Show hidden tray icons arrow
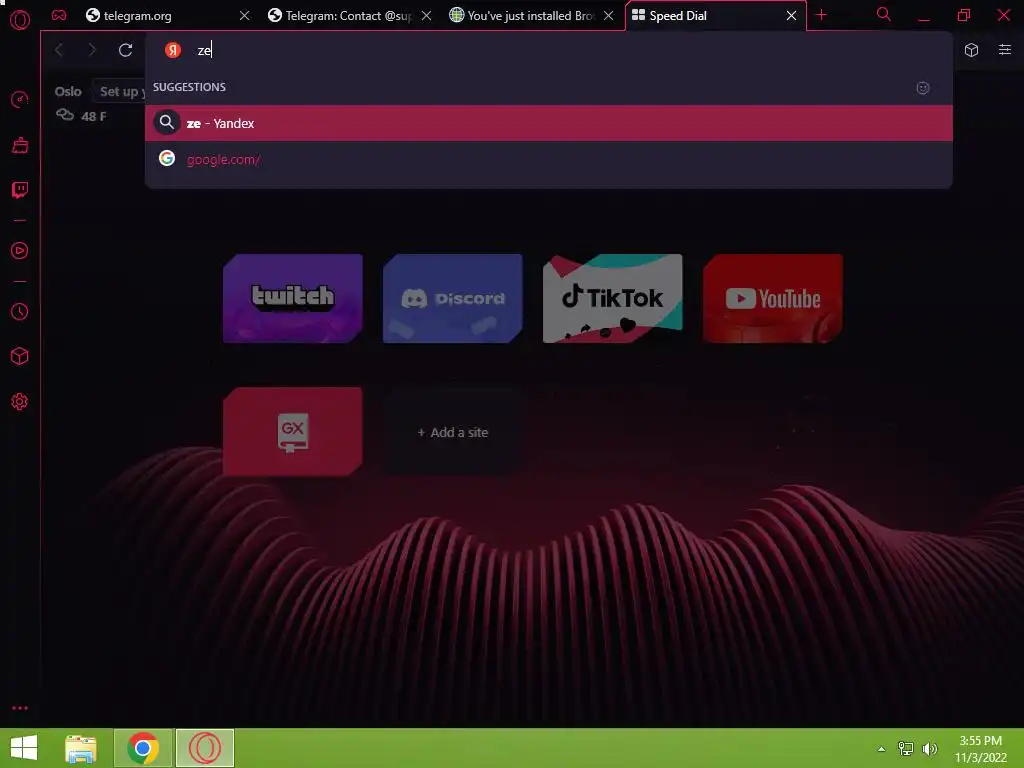This screenshot has width=1024, height=768. pos(882,748)
